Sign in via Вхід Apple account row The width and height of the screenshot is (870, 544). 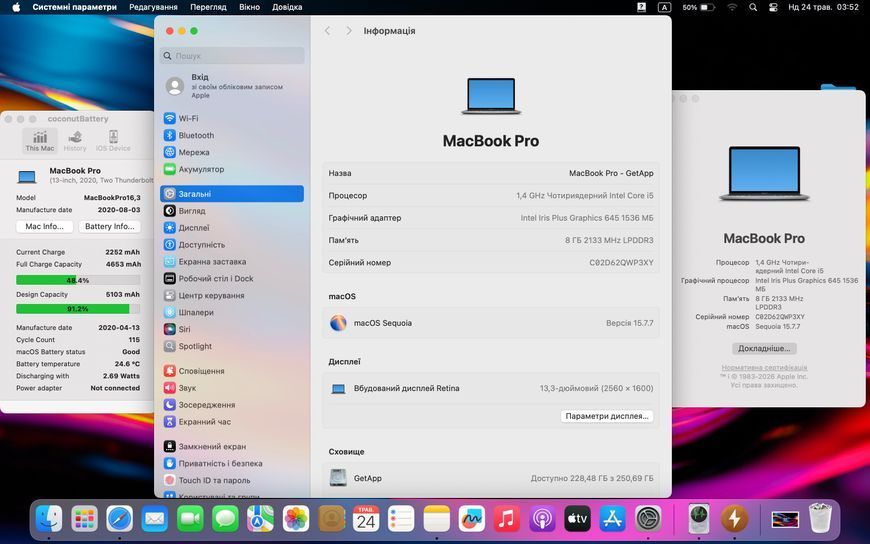click(232, 86)
